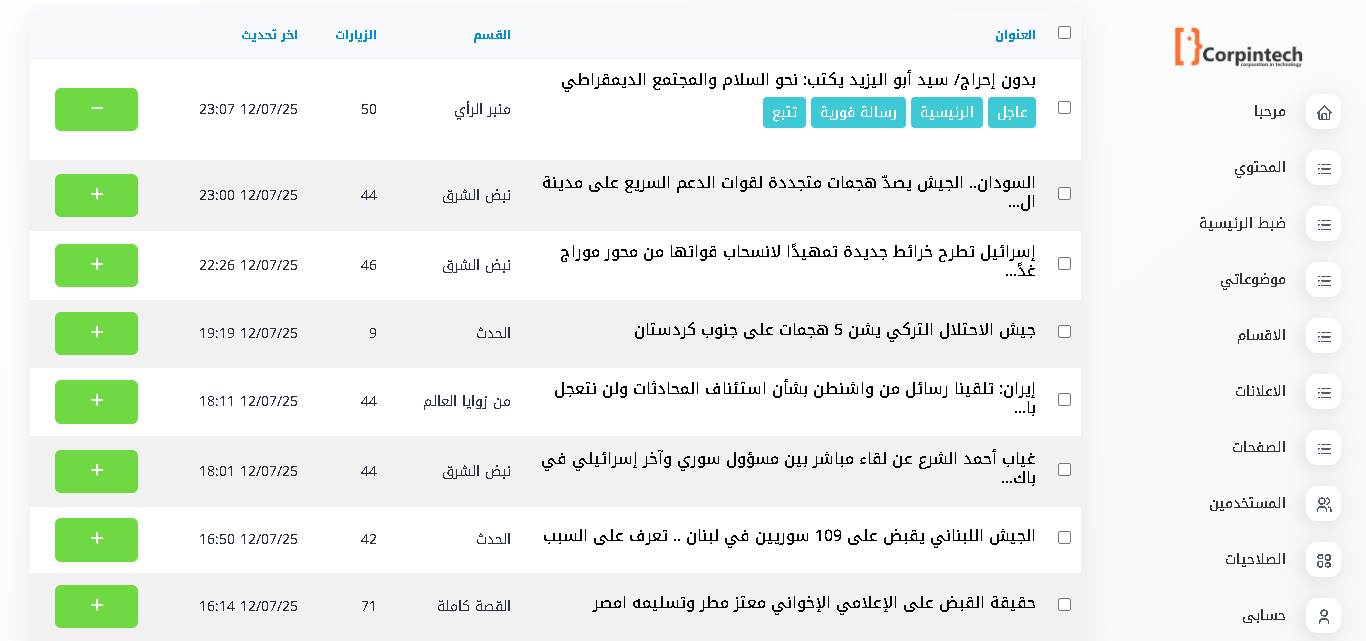
Task: Click the عاجل tag button
Action: click(1013, 112)
